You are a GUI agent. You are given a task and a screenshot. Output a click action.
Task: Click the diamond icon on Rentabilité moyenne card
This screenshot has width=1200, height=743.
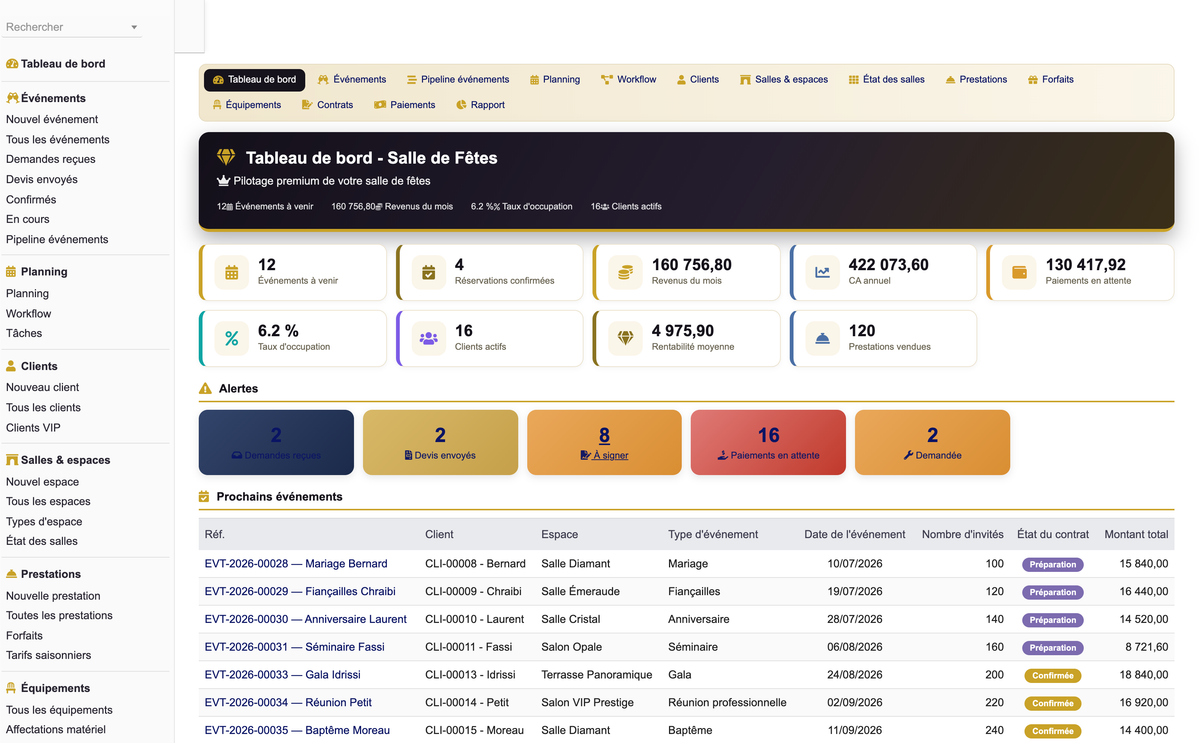tap(625, 338)
